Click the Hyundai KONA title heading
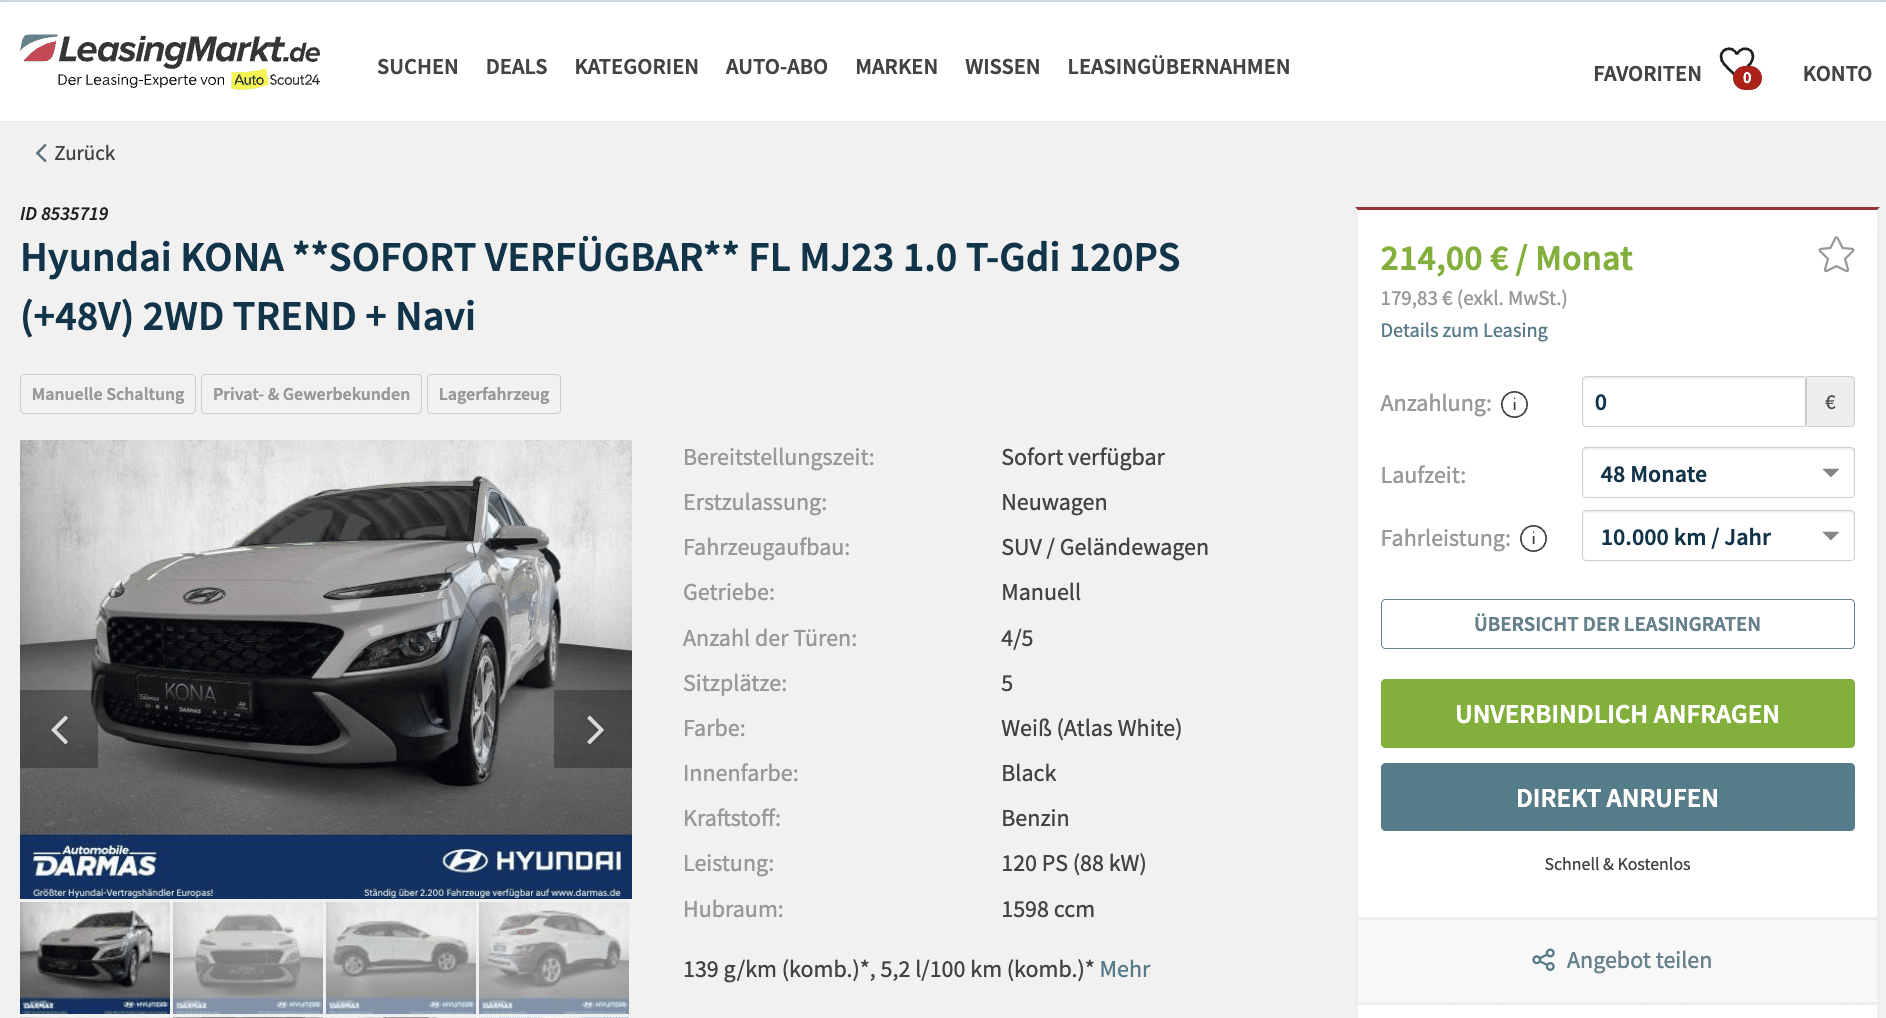The width and height of the screenshot is (1886, 1018). (600, 287)
